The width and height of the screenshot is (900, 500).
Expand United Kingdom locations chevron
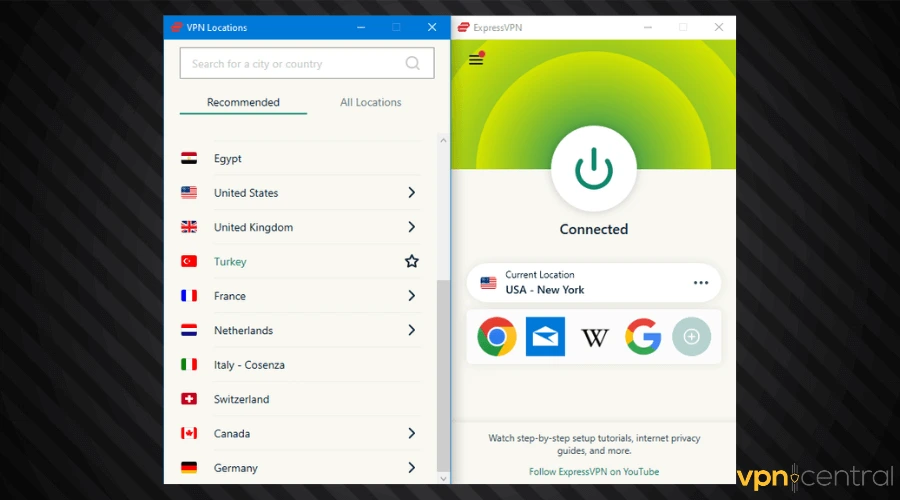pos(412,227)
